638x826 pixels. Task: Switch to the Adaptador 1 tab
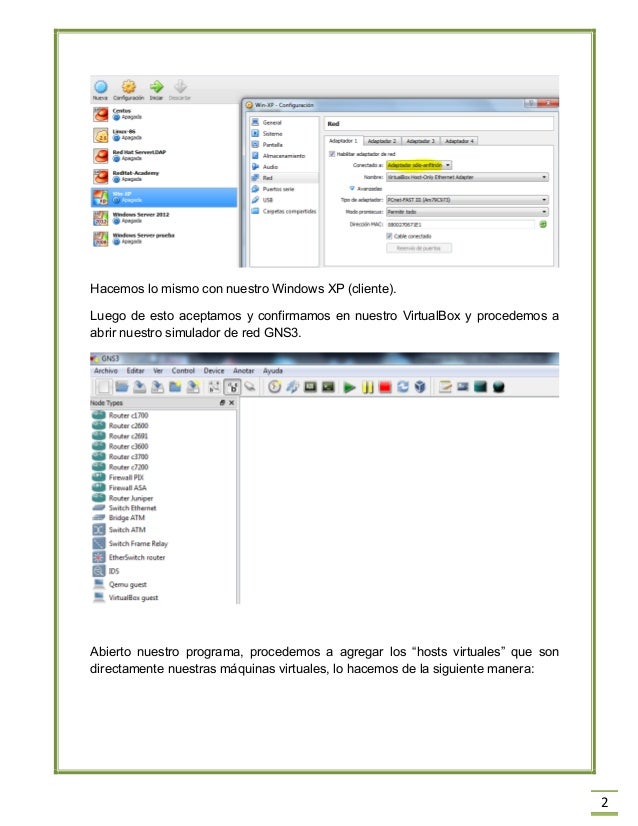[x=343, y=141]
